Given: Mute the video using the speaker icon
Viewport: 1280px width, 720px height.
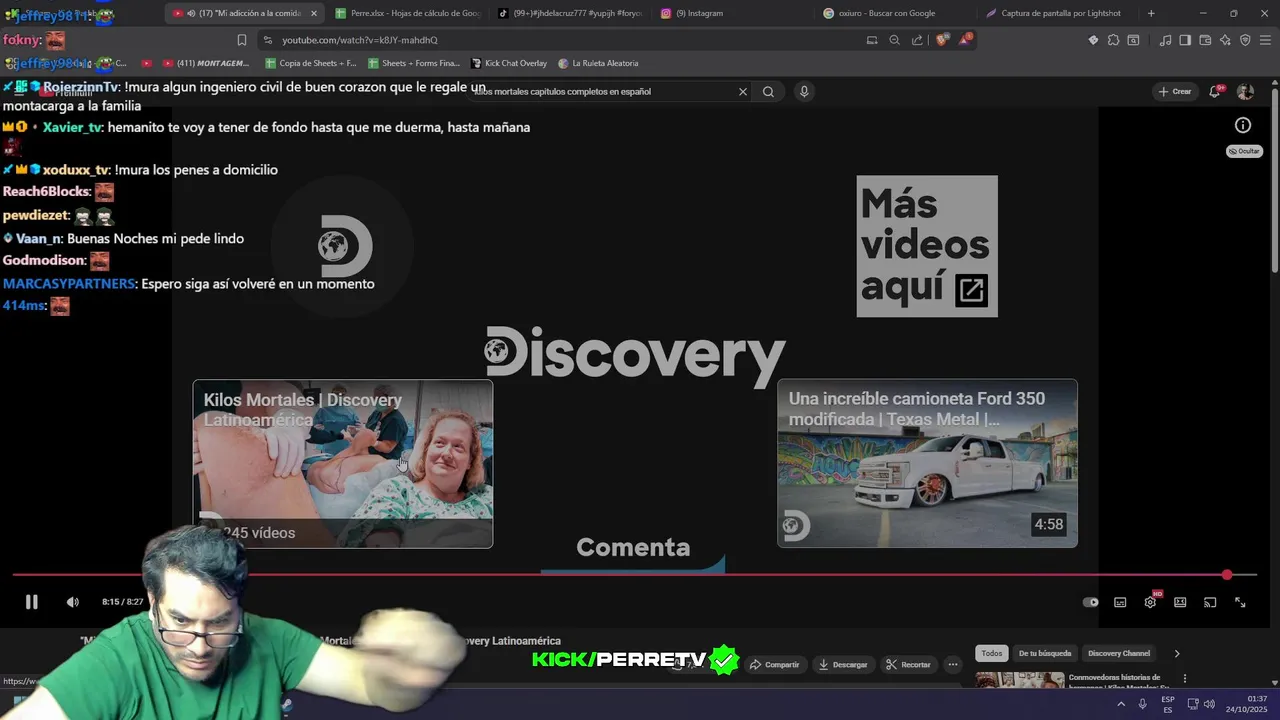Looking at the screenshot, I should (x=72, y=602).
